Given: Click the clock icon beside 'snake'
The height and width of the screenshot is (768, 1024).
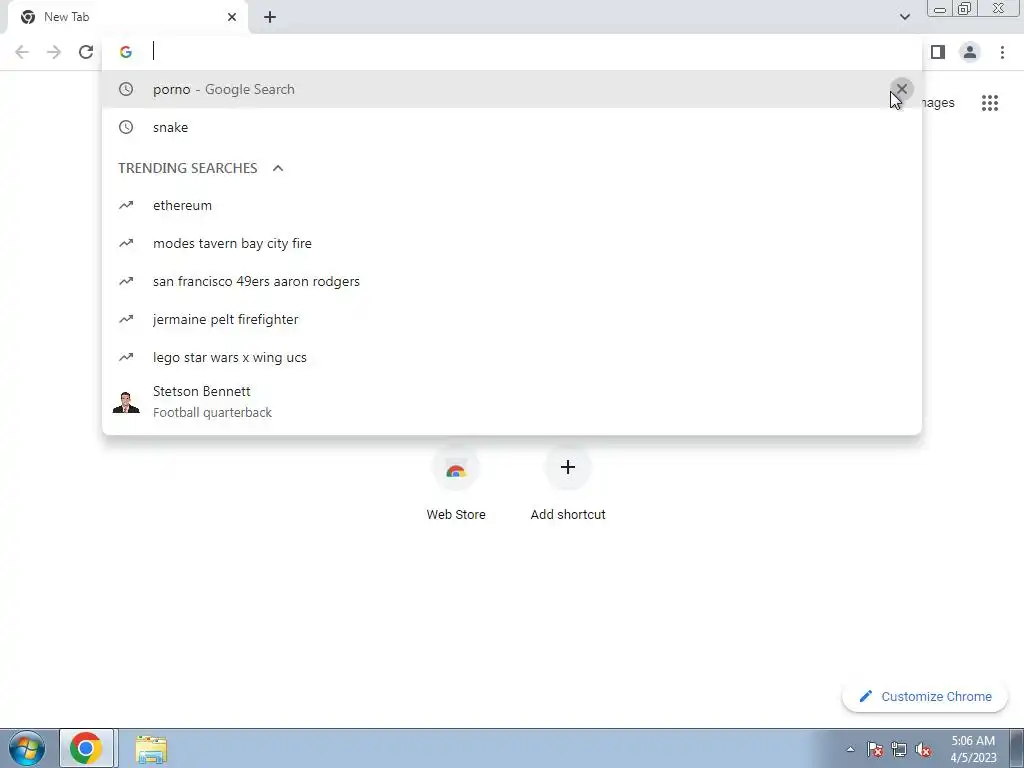Looking at the screenshot, I should point(126,127).
